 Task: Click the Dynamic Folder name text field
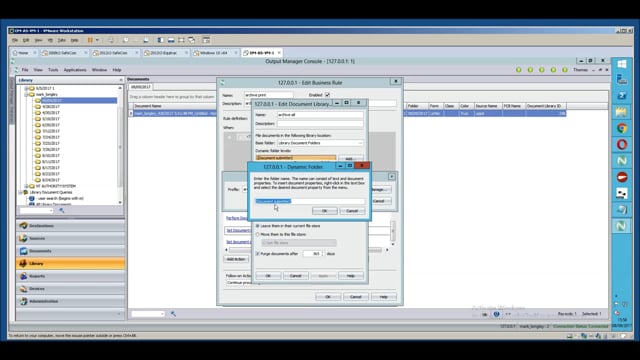coord(310,201)
